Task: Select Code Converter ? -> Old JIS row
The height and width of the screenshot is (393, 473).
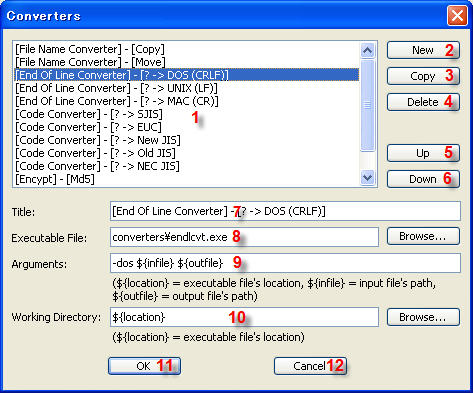Action: click(187, 153)
